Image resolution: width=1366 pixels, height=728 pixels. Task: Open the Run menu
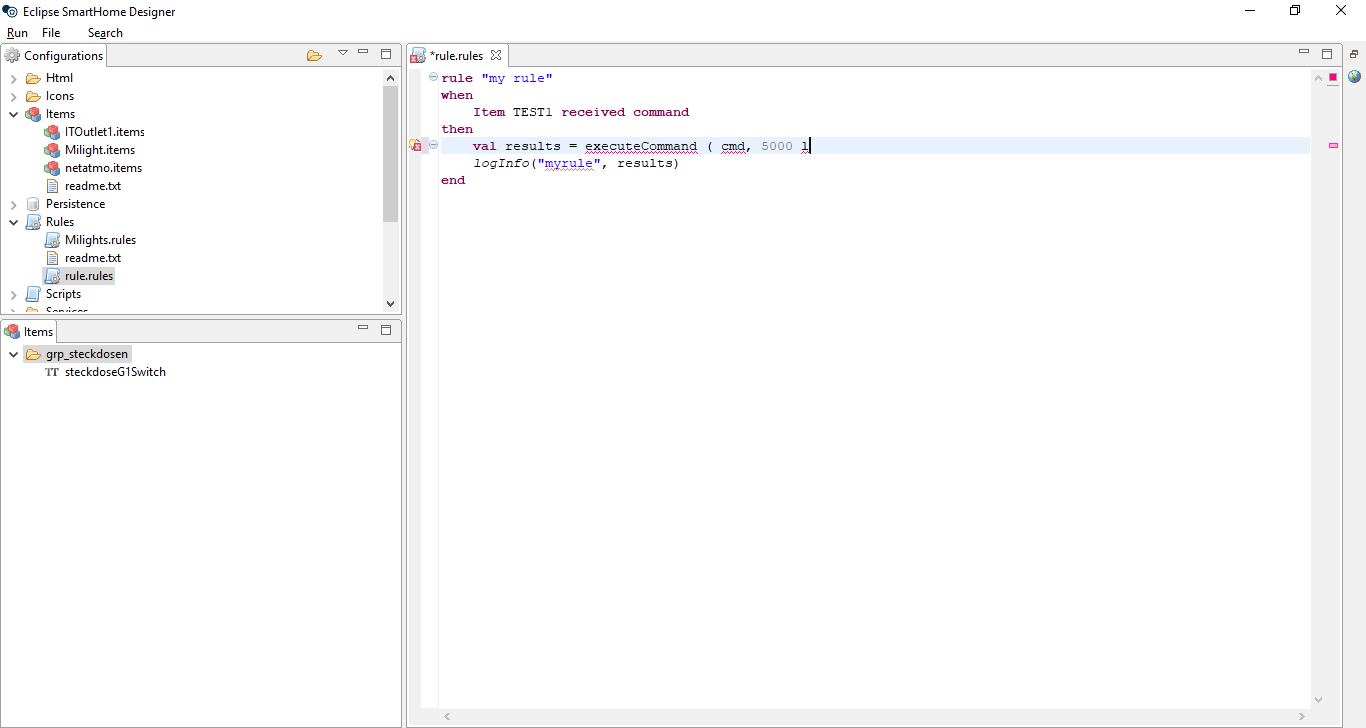tap(17, 33)
